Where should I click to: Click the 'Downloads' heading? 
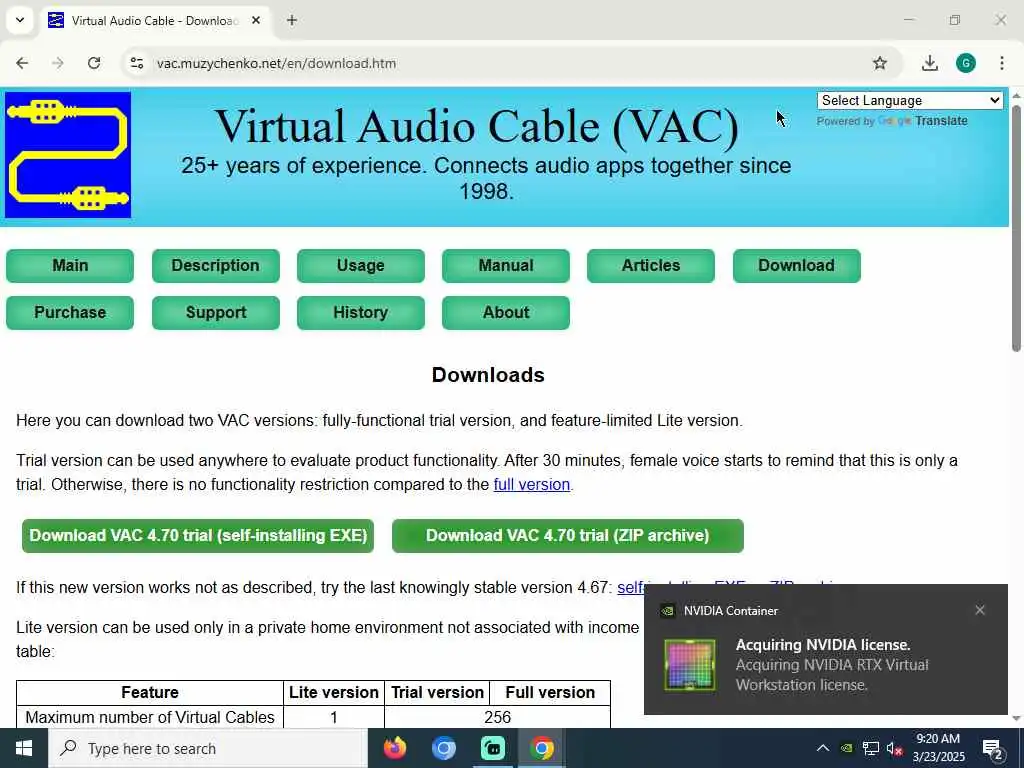click(x=488, y=375)
